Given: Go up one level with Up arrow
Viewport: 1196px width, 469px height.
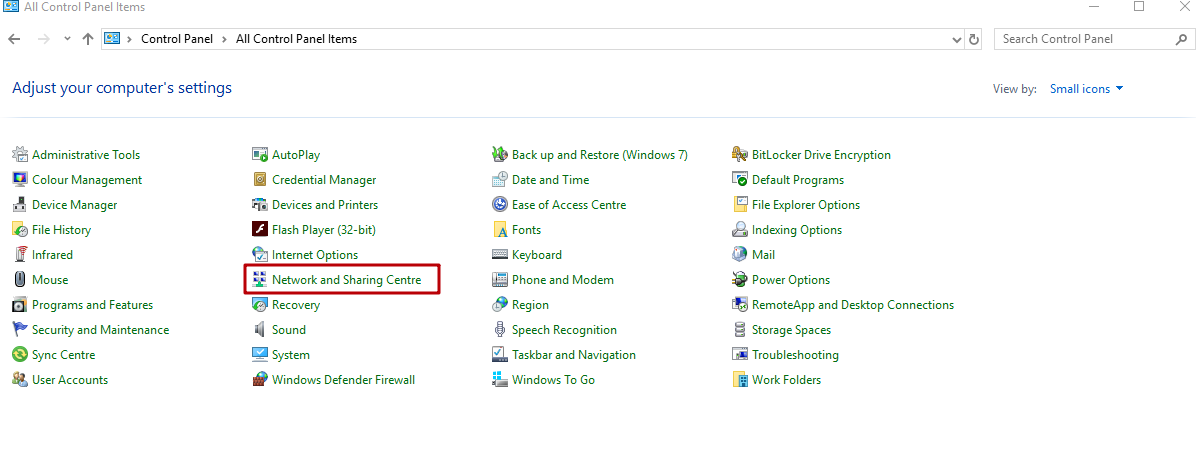Looking at the screenshot, I should coord(88,39).
